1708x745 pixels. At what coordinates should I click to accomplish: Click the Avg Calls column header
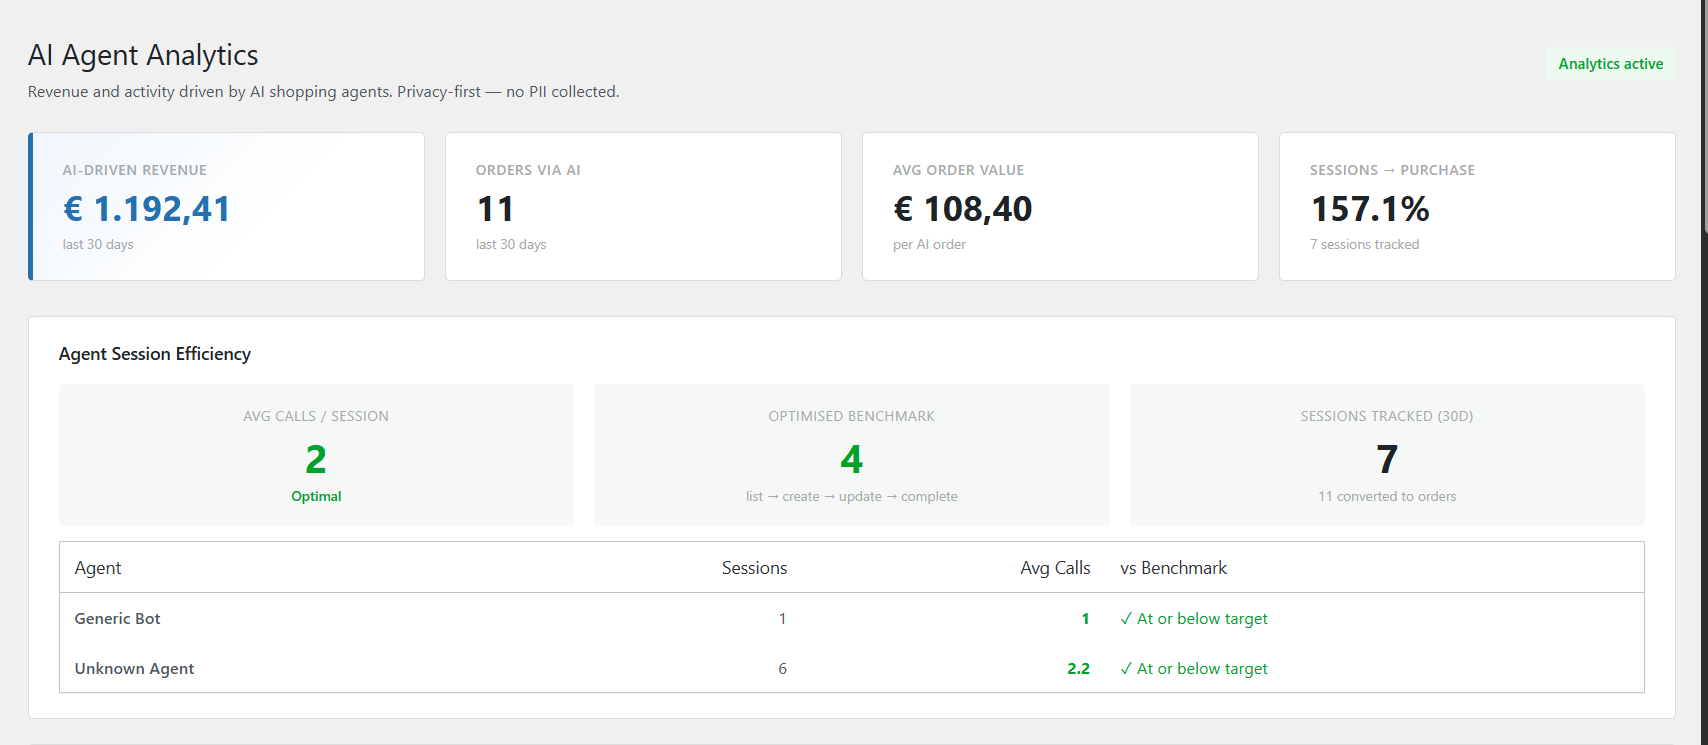(x=1054, y=568)
